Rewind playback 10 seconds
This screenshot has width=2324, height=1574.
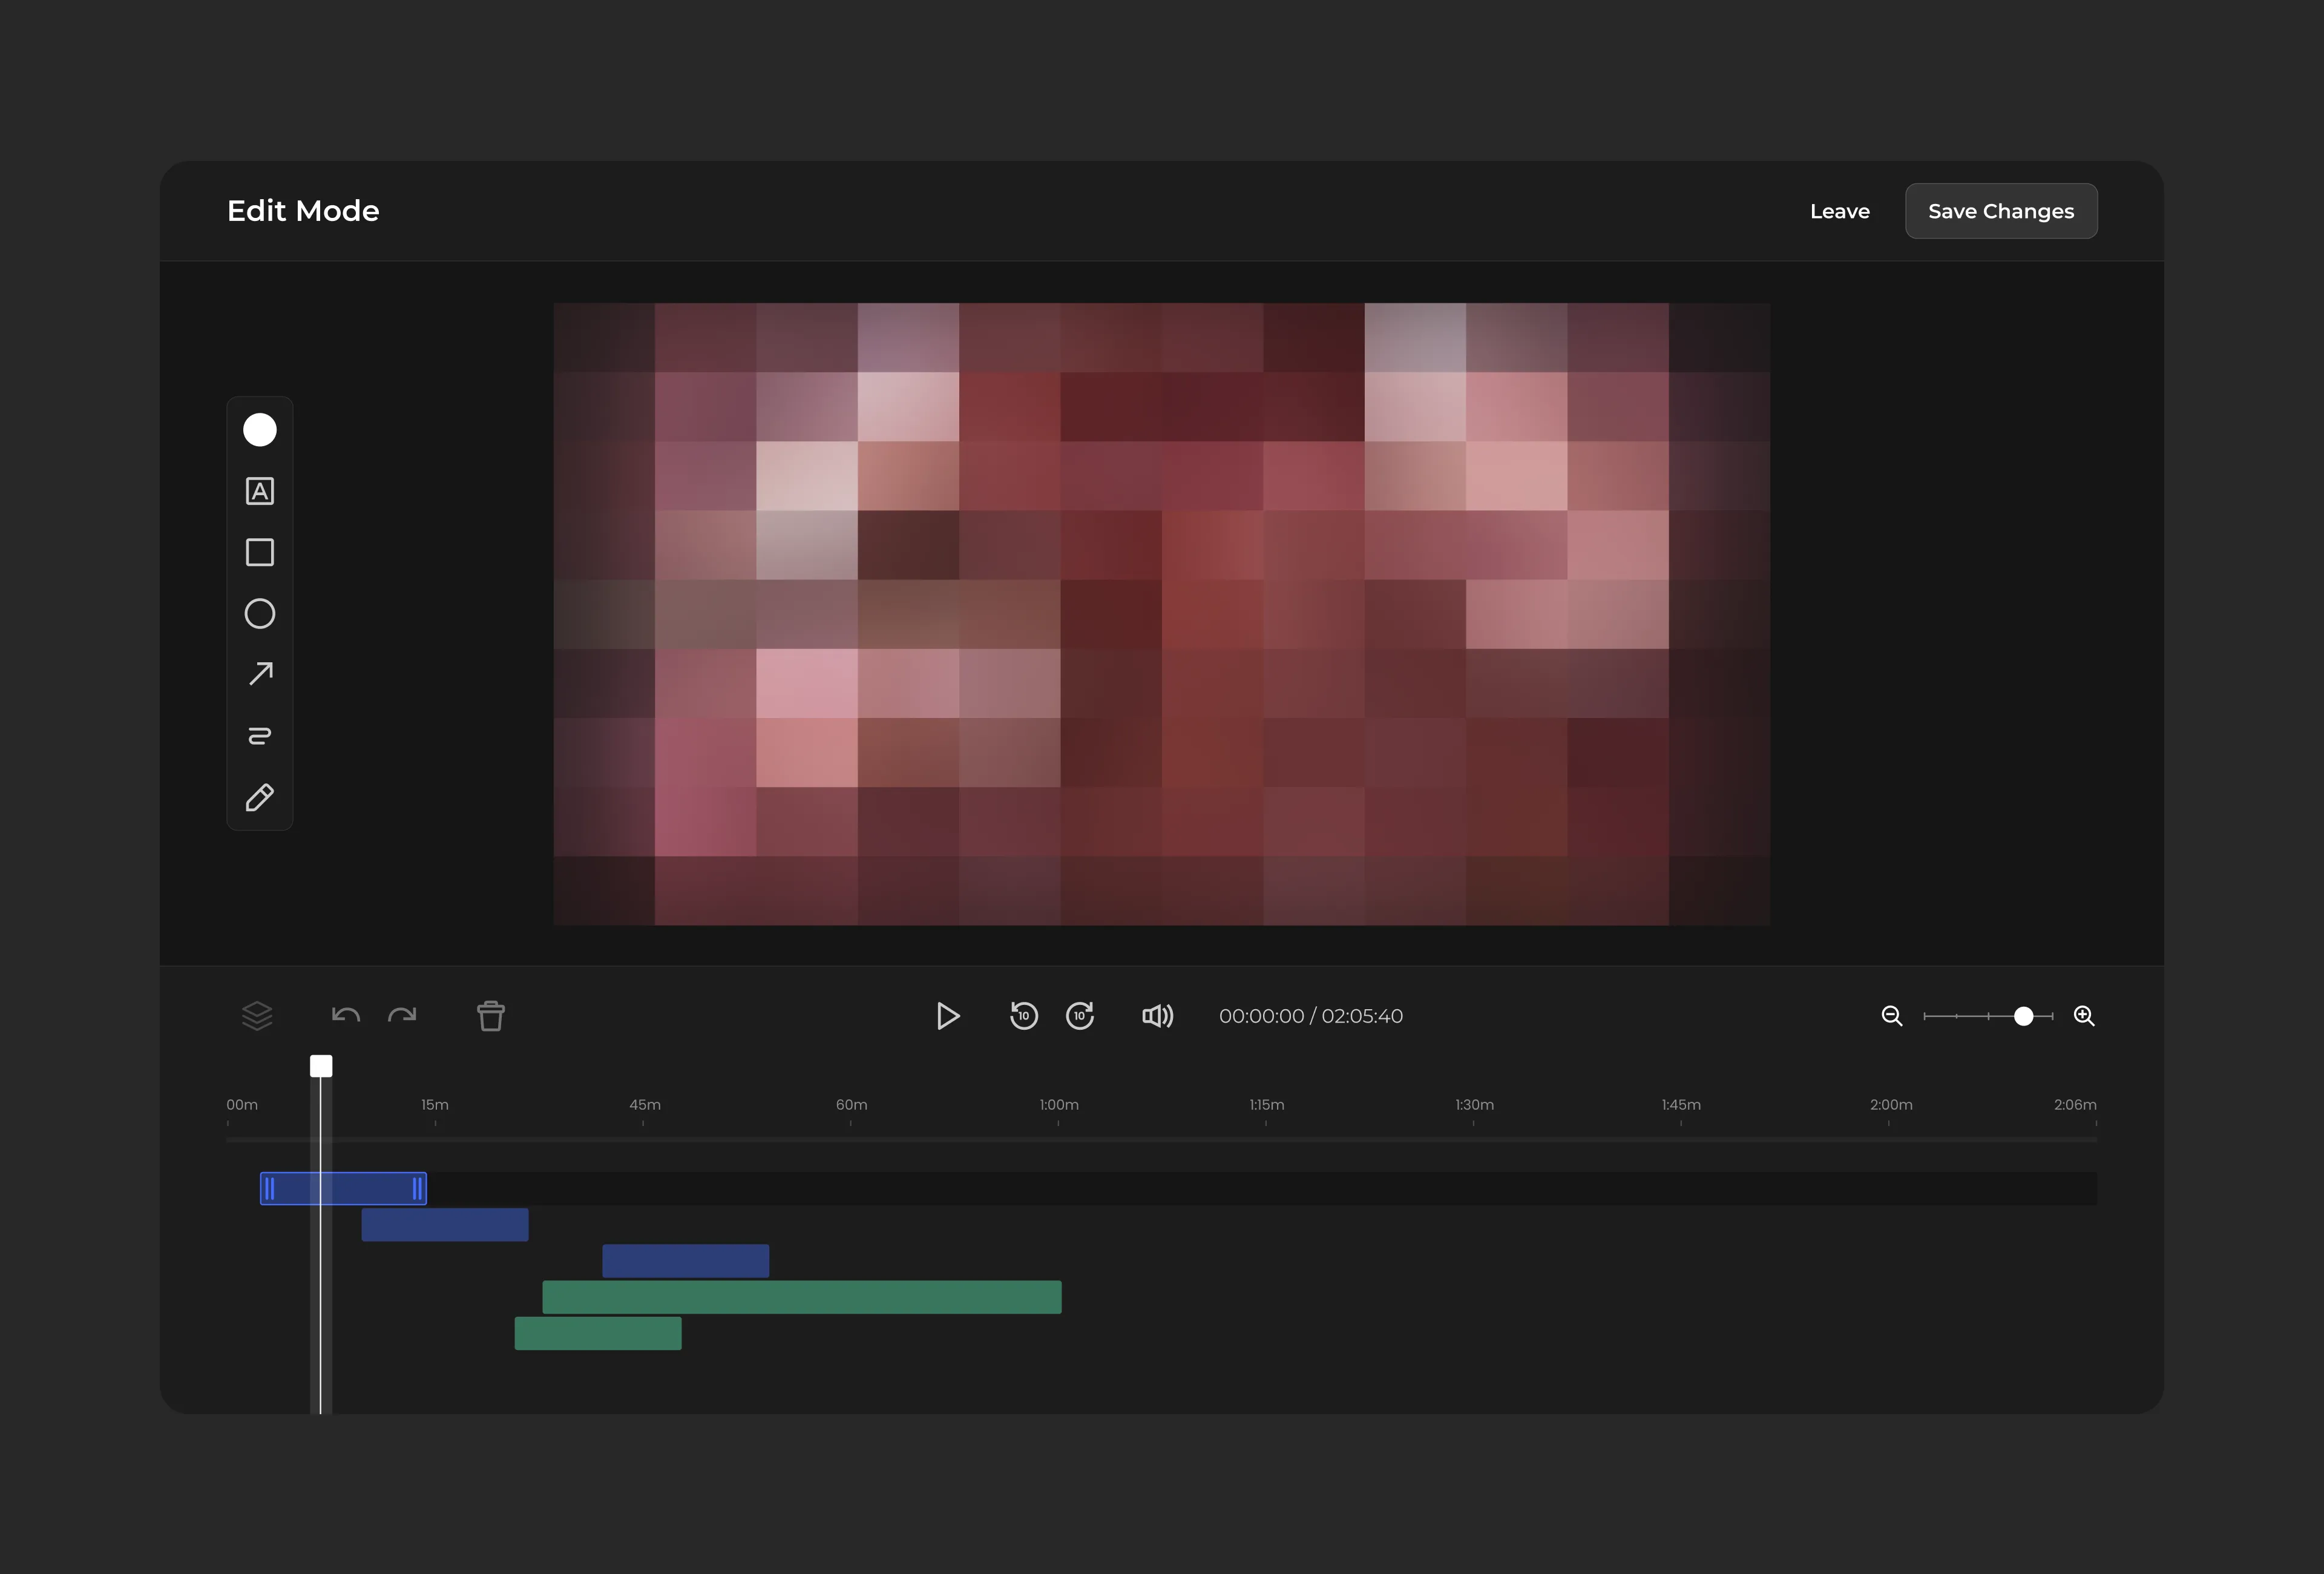1024,1016
